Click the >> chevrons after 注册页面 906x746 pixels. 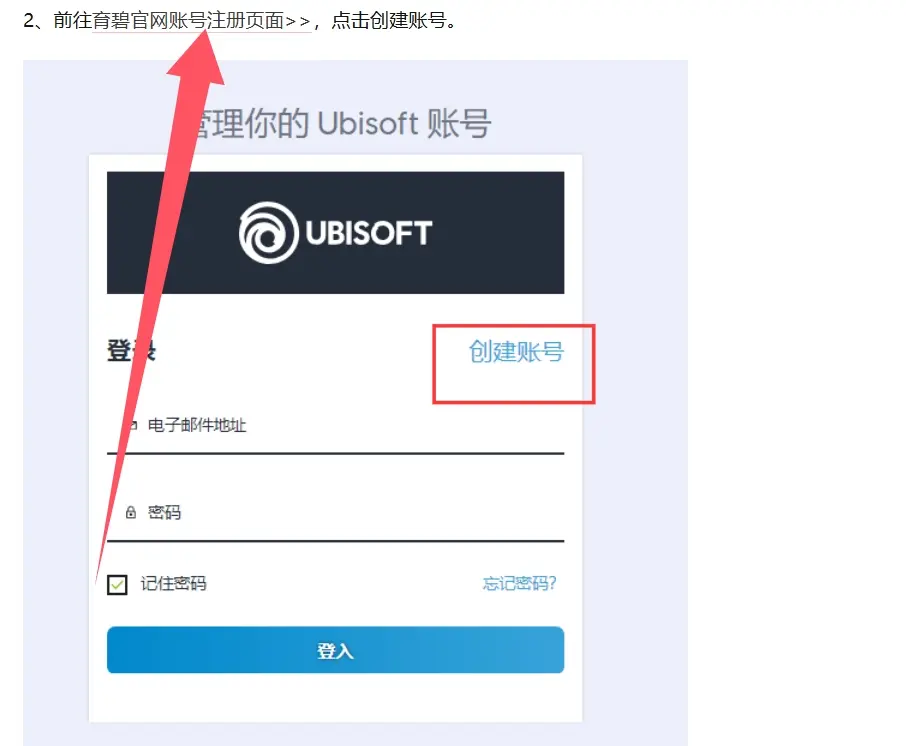[298, 22]
